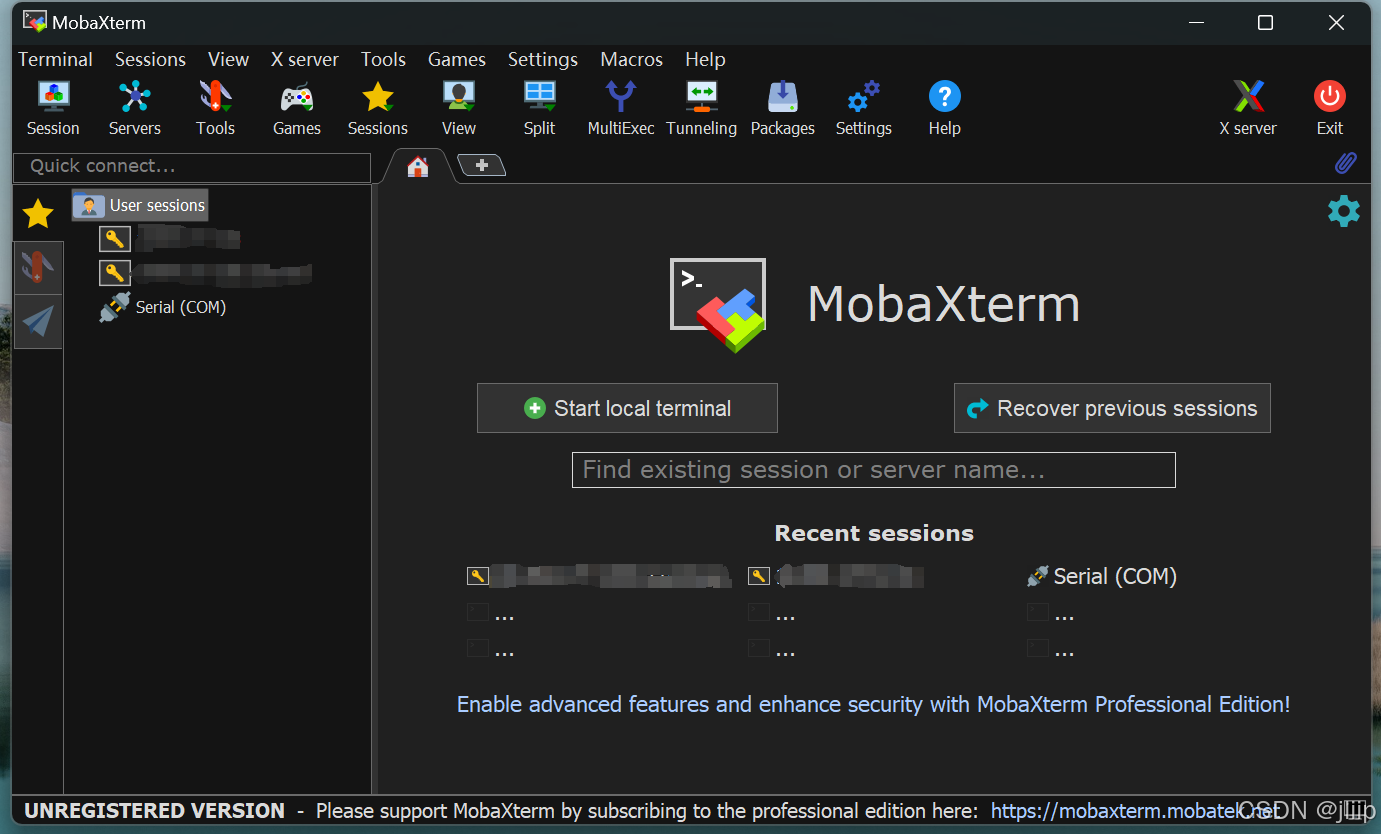Toggle the X server toolbar icon
Image resolution: width=1381 pixels, height=834 pixels.
1248,108
